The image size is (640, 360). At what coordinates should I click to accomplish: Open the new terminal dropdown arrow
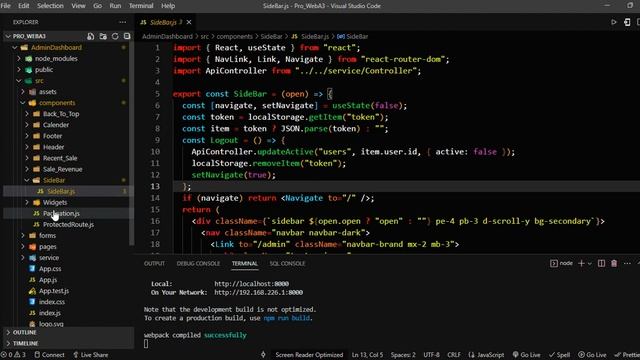589,264
